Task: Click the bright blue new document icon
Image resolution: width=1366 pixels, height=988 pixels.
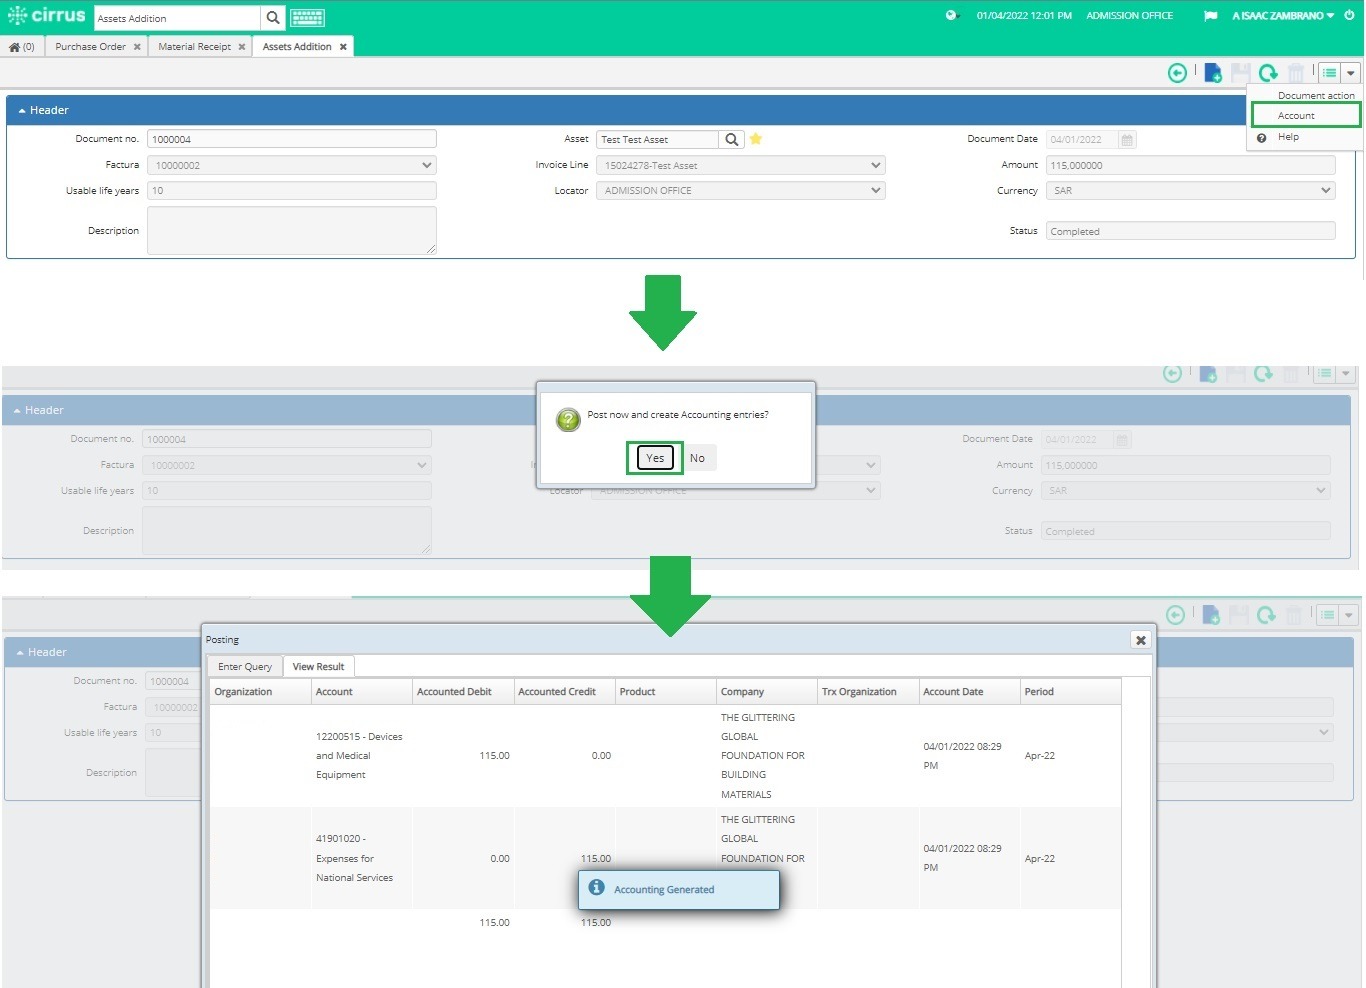Action: (x=1212, y=73)
